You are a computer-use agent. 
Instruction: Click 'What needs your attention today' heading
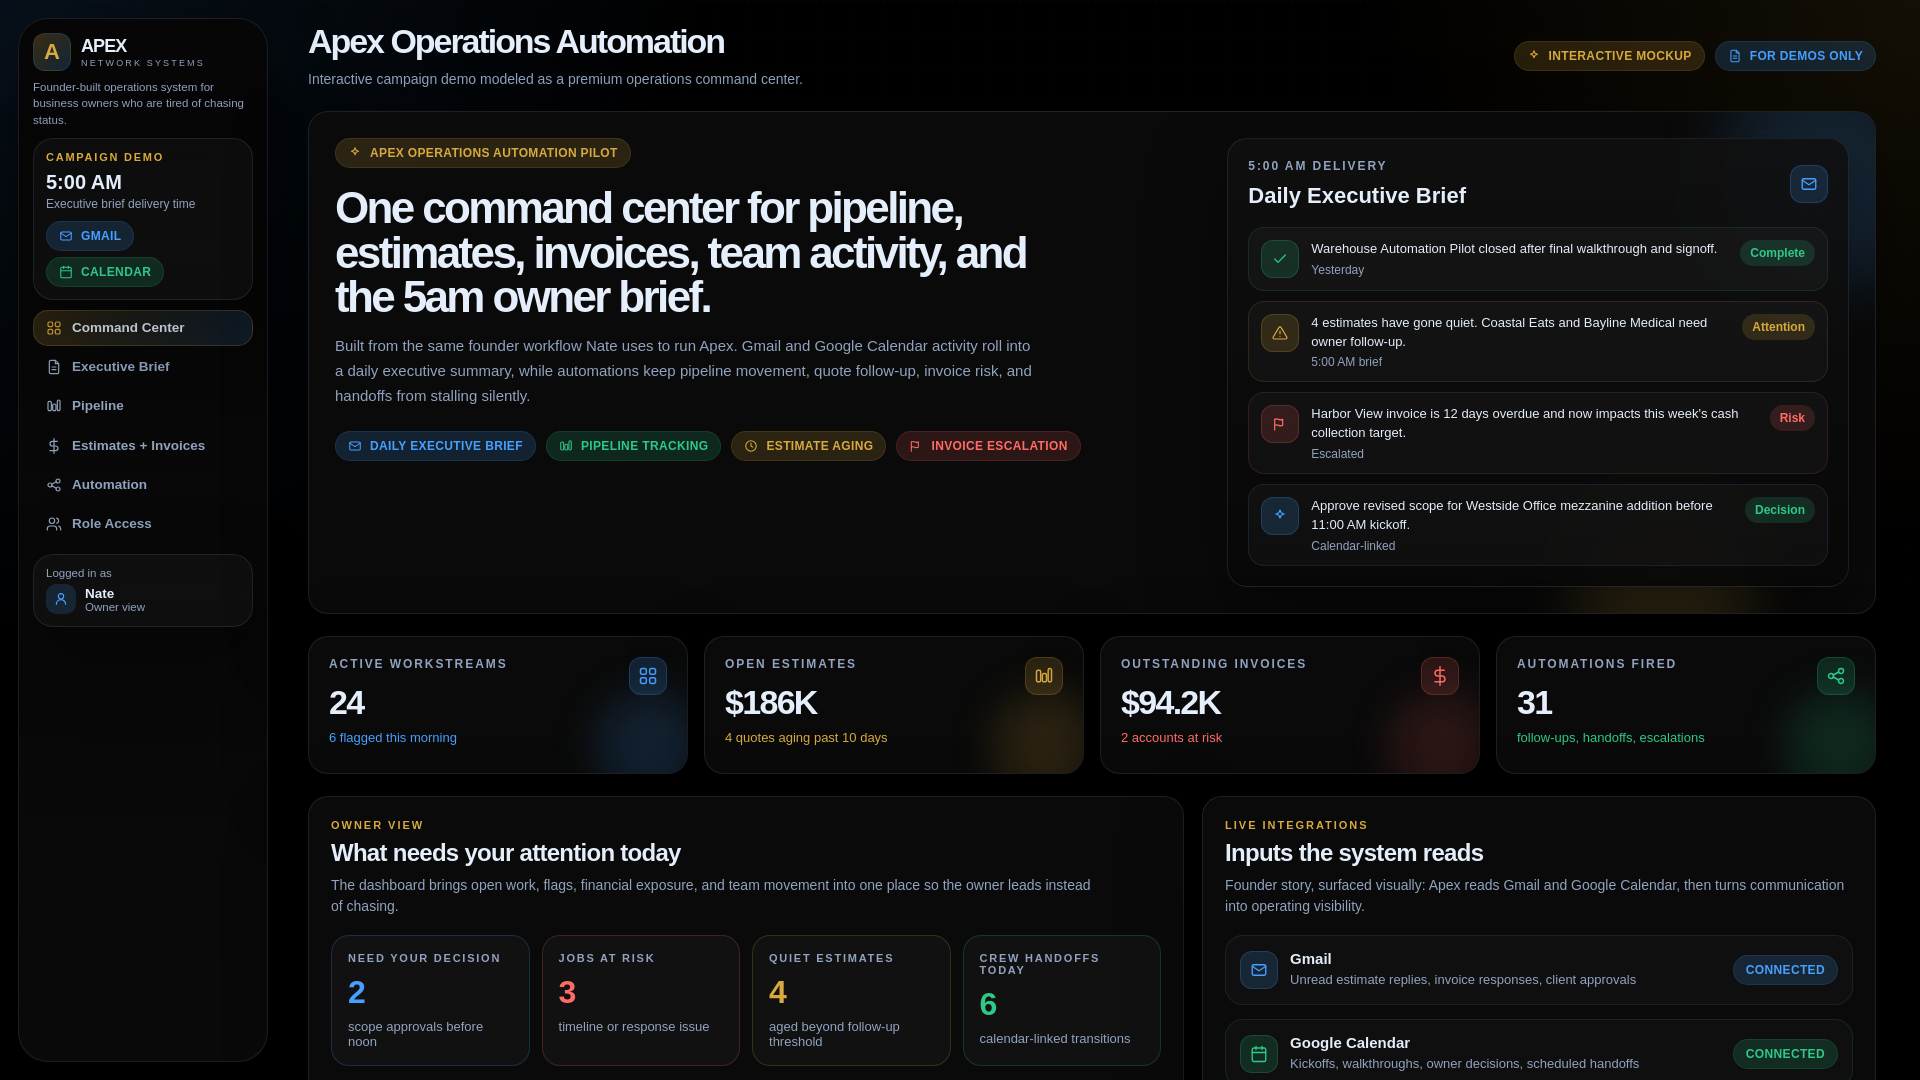(506, 853)
